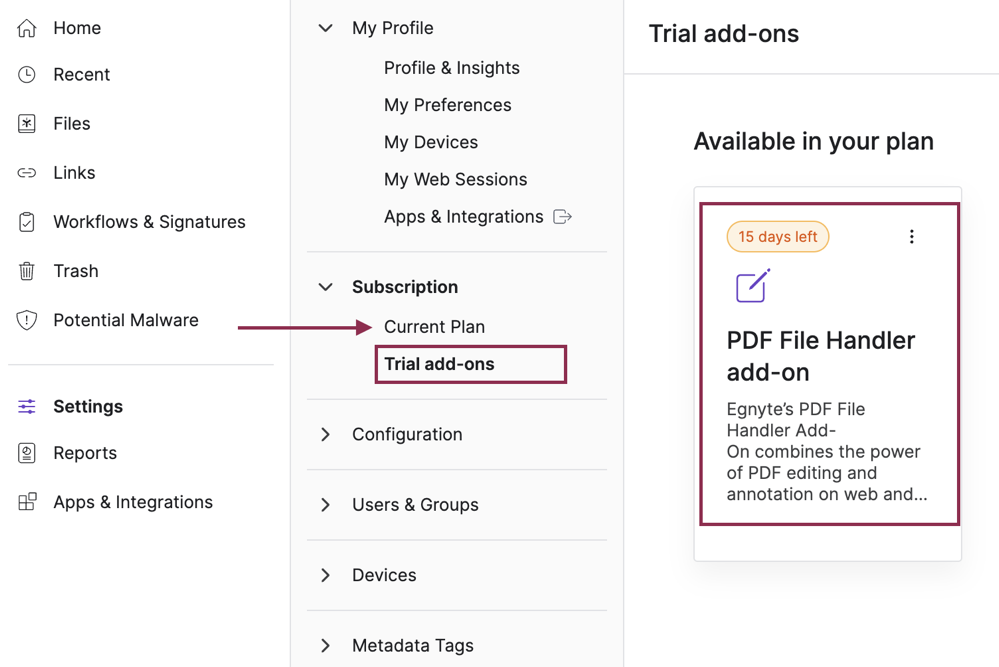
Task: Expand the Metadata Tags section
Action: pos(326,646)
